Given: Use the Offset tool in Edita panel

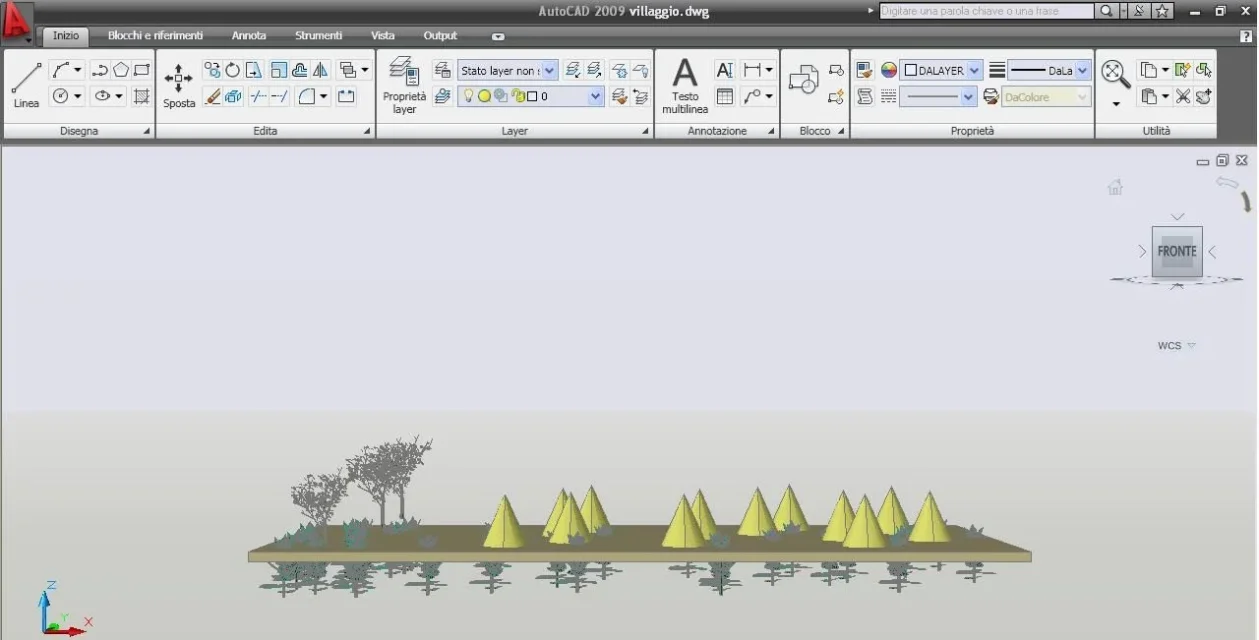Looking at the screenshot, I should tap(299, 70).
